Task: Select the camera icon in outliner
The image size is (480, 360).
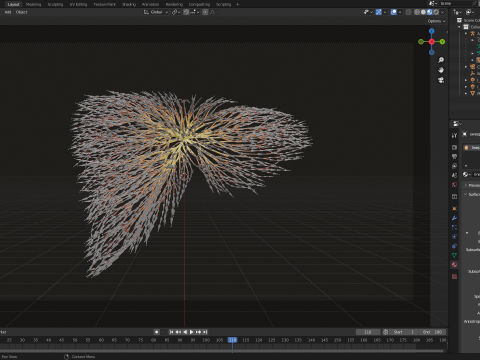Action: [x=472, y=67]
